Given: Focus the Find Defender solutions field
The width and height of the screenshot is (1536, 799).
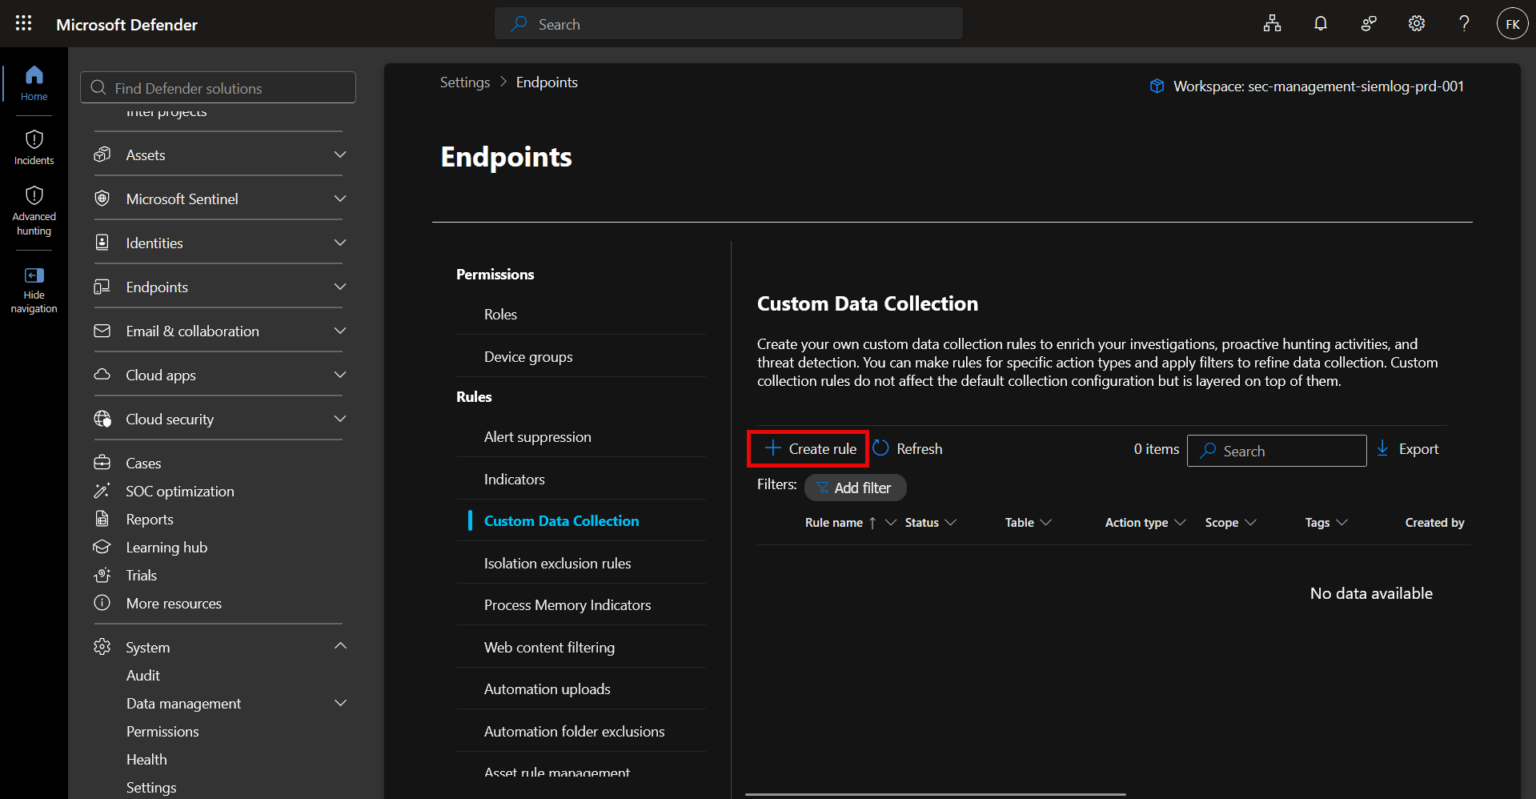Looking at the screenshot, I should [x=218, y=88].
